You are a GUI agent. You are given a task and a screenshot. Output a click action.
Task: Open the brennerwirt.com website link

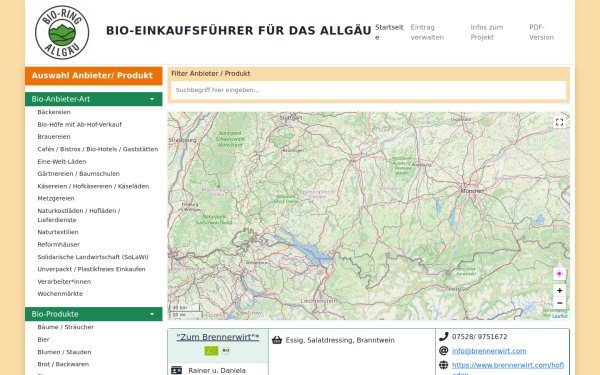pos(508,369)
